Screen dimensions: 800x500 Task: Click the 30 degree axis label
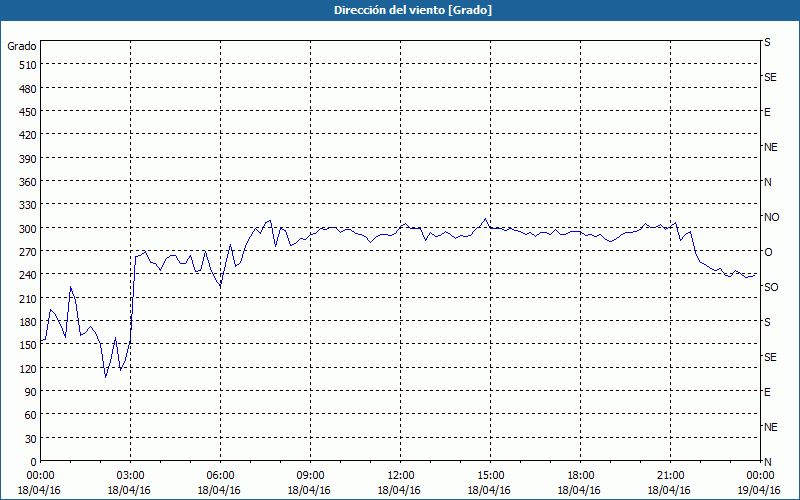[31, 438]
